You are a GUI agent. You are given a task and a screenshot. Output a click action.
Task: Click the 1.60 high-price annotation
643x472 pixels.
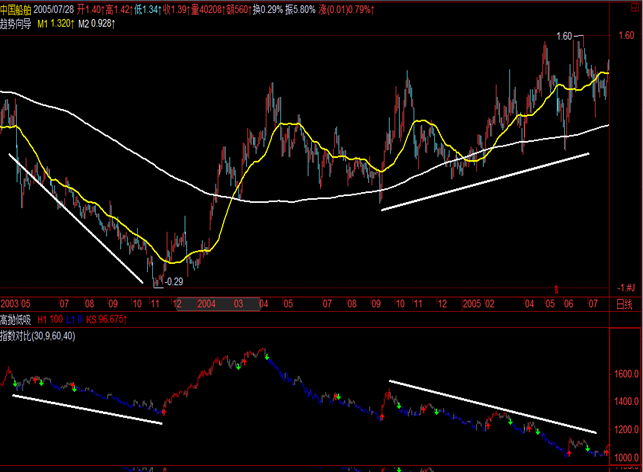click(x=566, y=37)
